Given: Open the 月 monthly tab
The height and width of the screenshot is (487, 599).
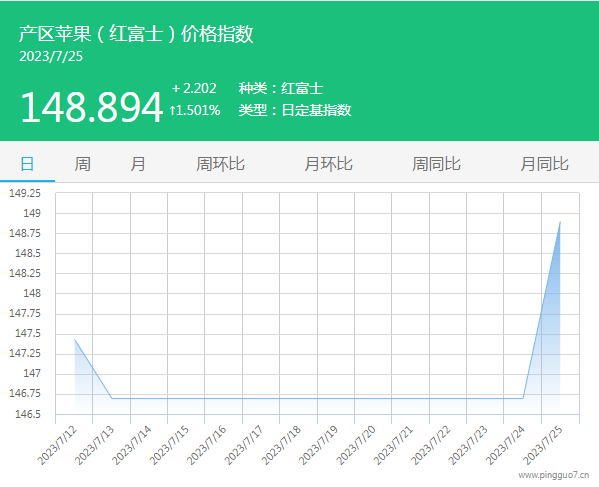Looking at the screenshot, I should pyautogui.click(x=138, y=164).
